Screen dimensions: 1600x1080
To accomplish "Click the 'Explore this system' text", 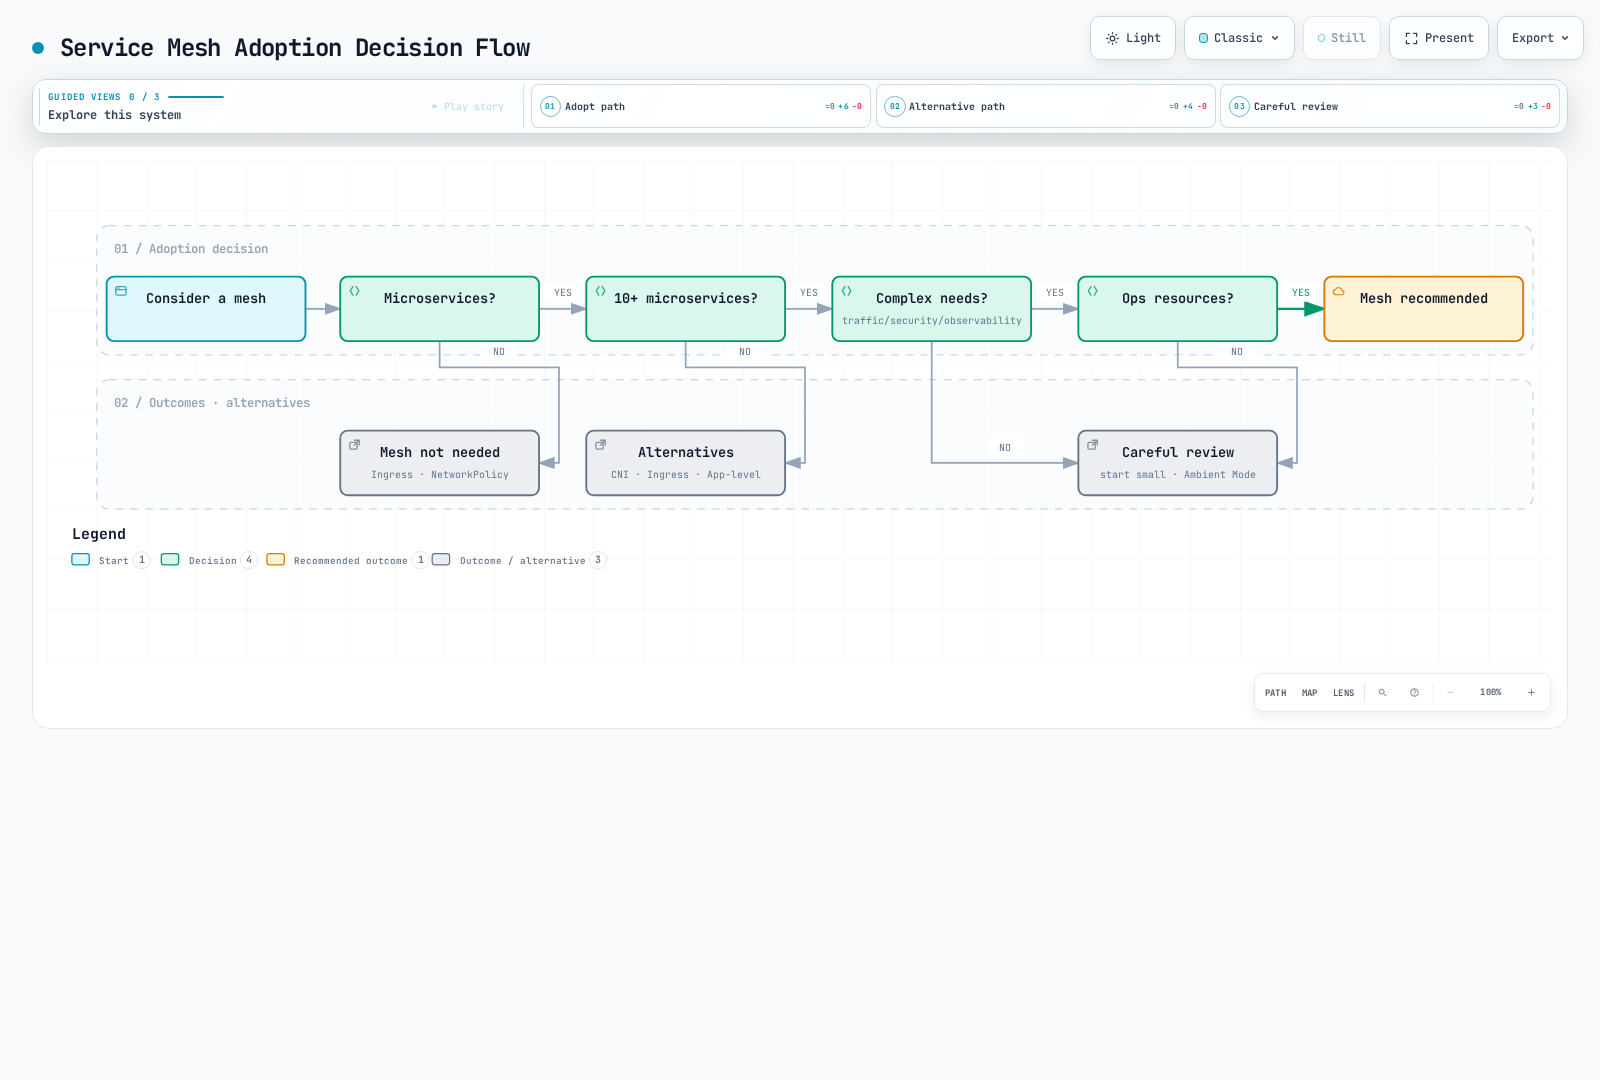I will [x=115, y=115].
